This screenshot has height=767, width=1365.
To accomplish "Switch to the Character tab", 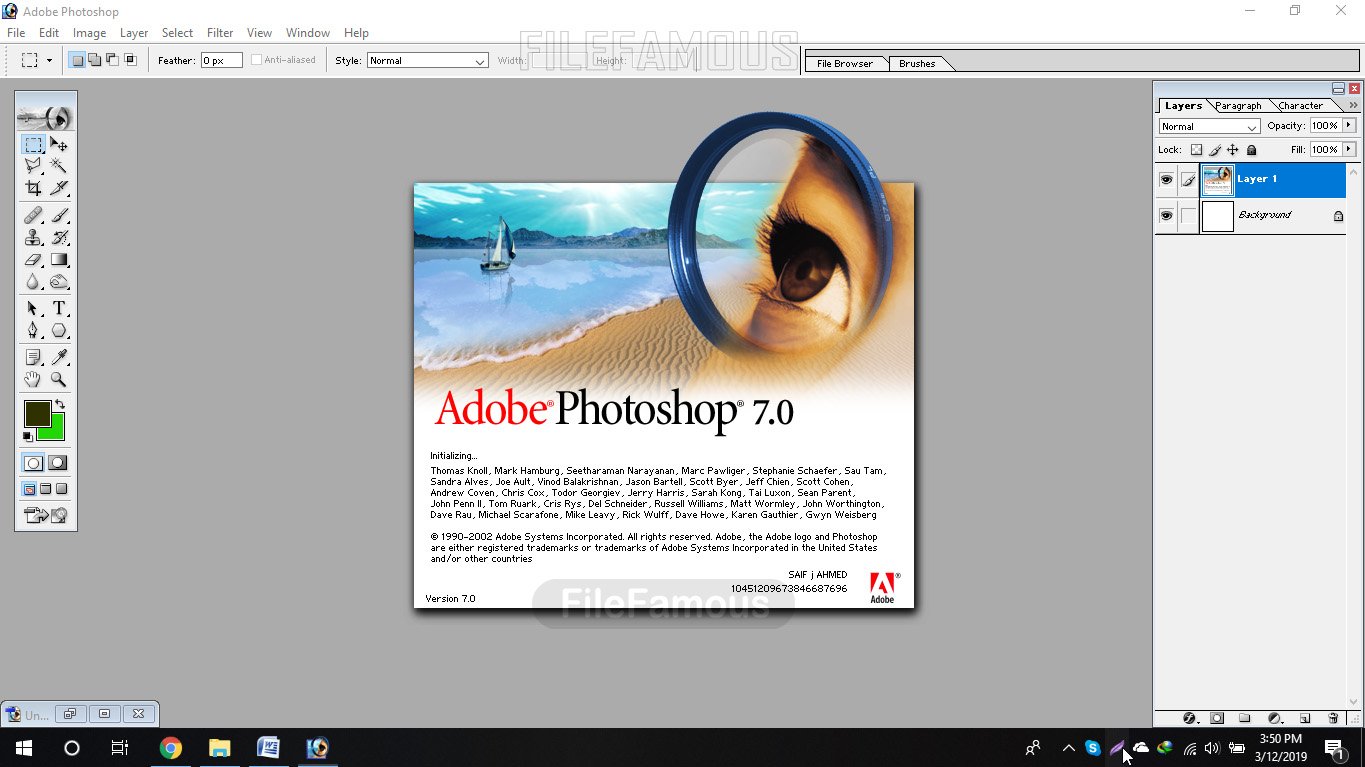I will pos(1301,106).
